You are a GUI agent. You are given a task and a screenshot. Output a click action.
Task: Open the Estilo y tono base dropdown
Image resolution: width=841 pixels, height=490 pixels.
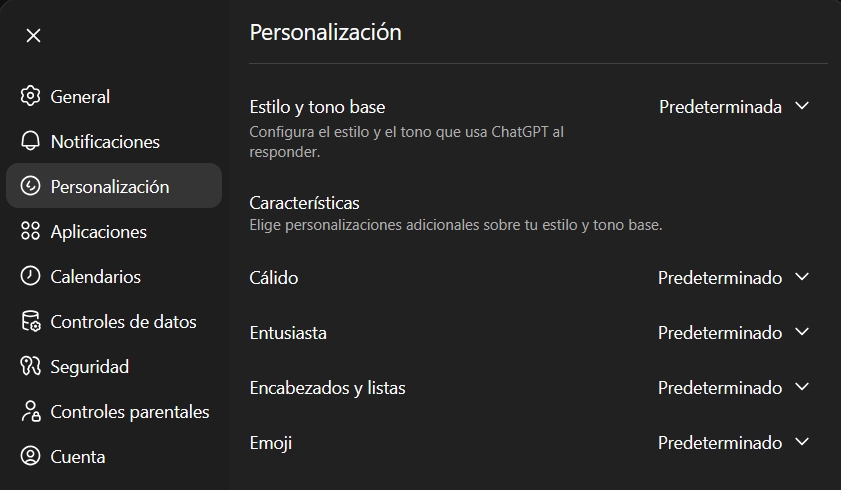coord(733,107)
